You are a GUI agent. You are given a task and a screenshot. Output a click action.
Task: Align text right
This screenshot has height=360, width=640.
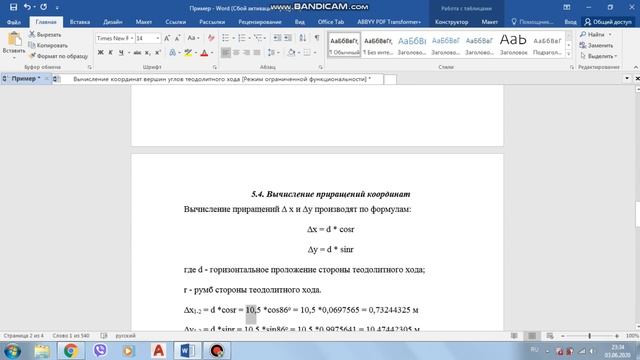click(x=246, y=53)
